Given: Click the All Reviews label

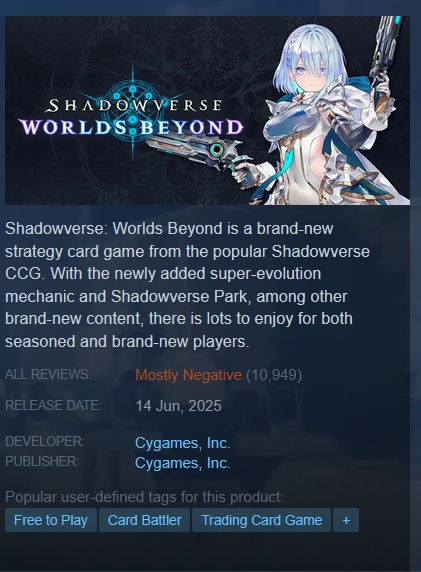Looking at the screenshot, I should (x=48, y=374).
